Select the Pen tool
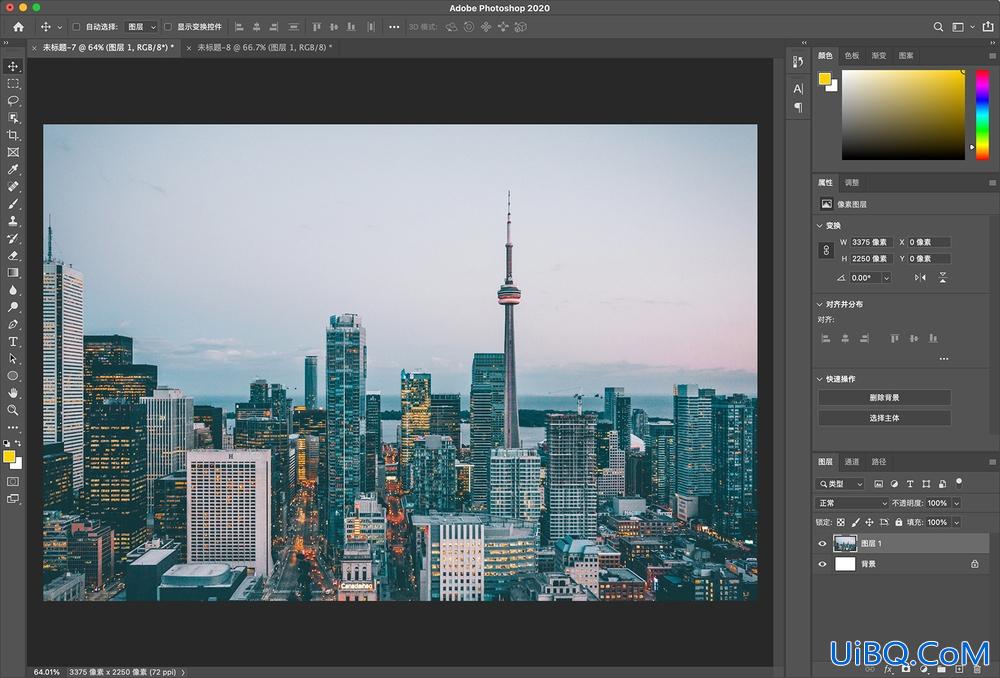This screenshot has width=1000, height=678. point(13,325)
